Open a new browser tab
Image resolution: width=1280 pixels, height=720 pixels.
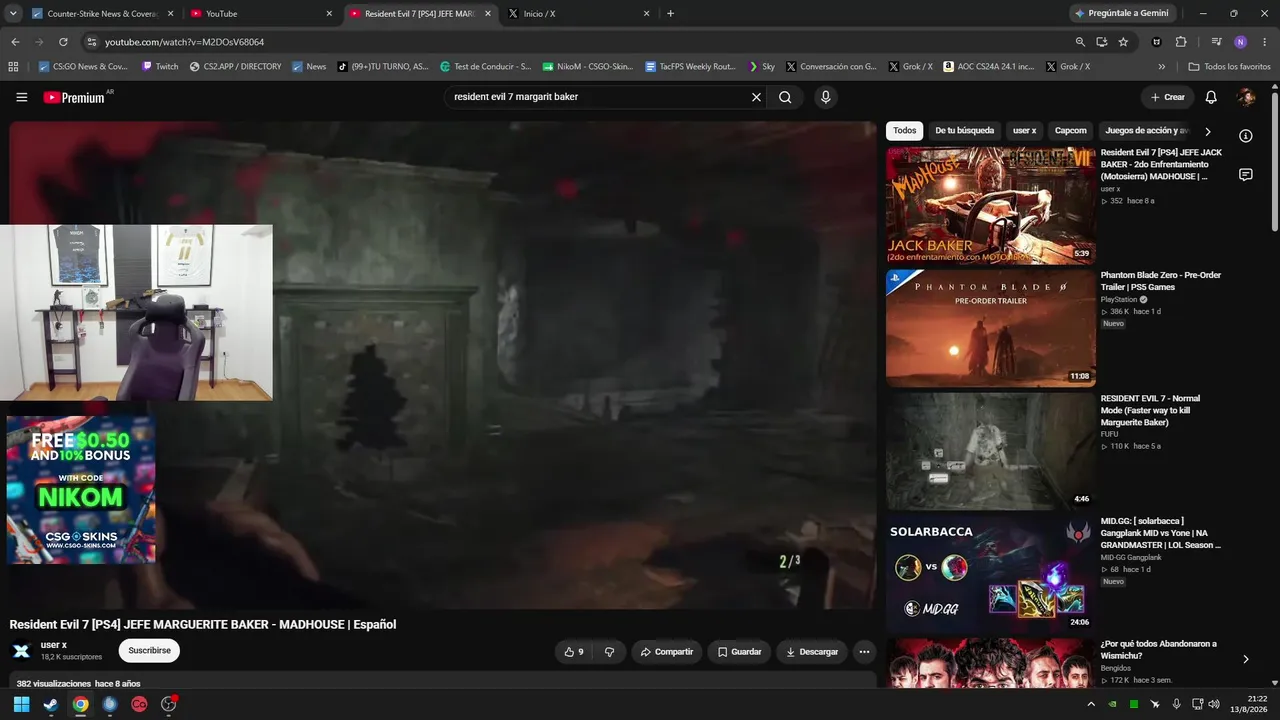pos(670,13)
